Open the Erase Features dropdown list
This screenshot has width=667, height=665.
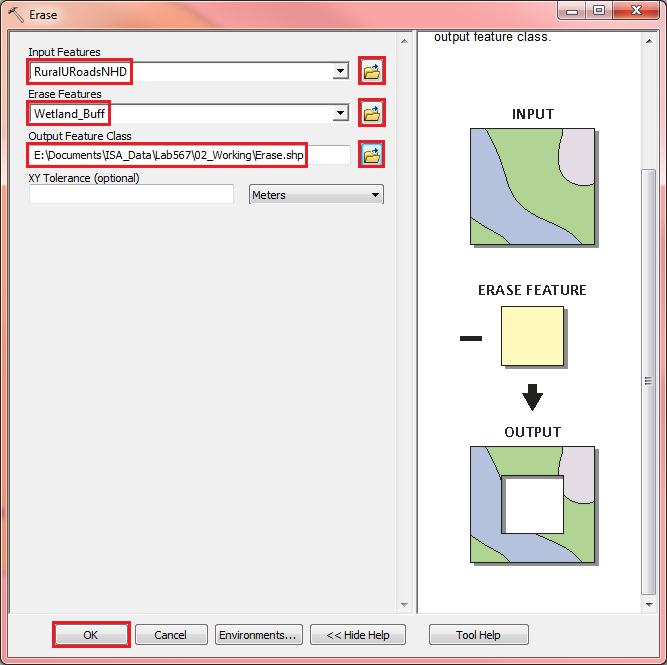click(x=340, y=114)
